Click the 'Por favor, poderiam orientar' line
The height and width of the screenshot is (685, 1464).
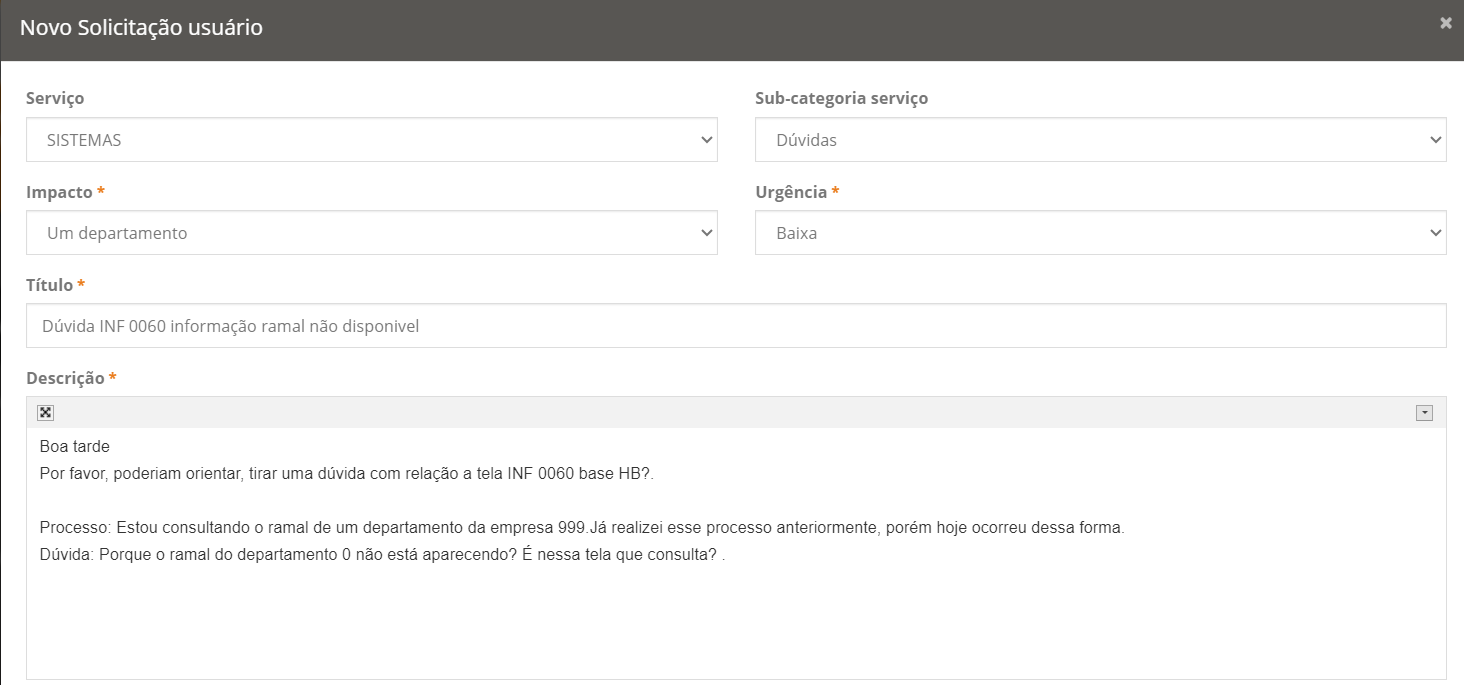point(346,474)
